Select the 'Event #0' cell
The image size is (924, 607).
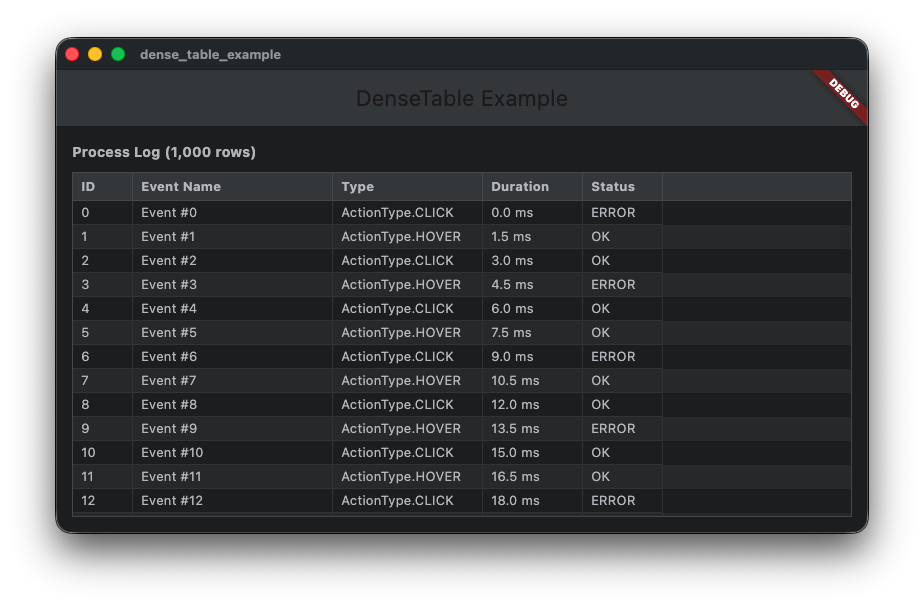[x=232, y=213]
